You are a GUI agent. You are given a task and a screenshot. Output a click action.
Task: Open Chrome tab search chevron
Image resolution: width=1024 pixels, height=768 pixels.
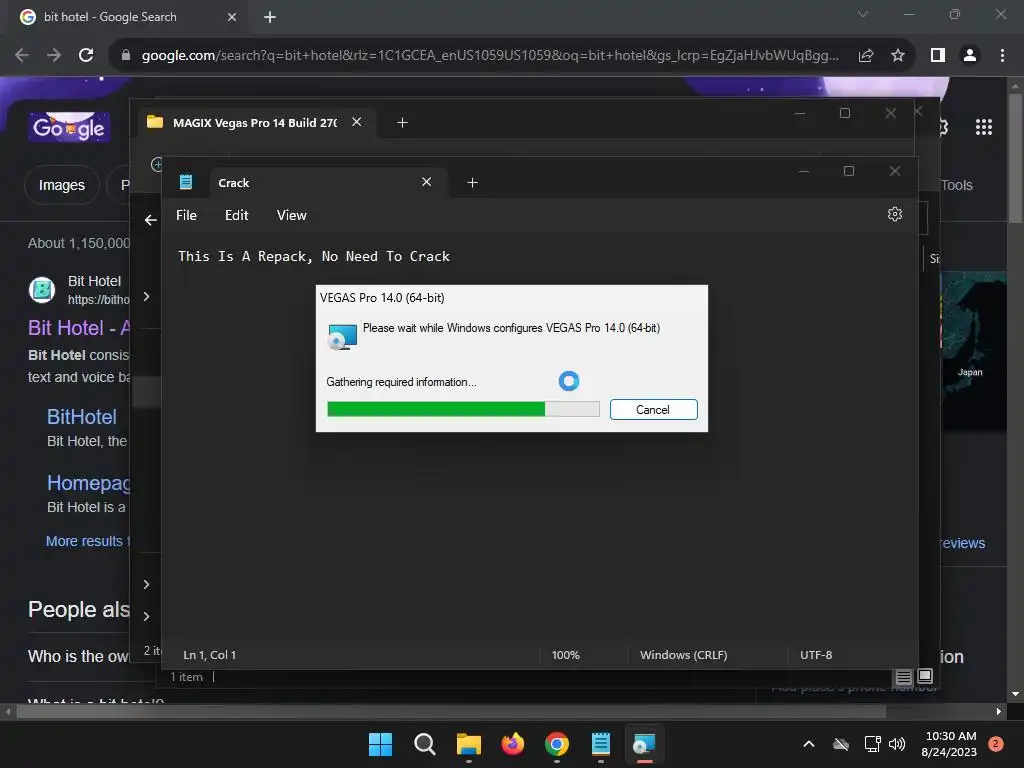click(863, 14)
